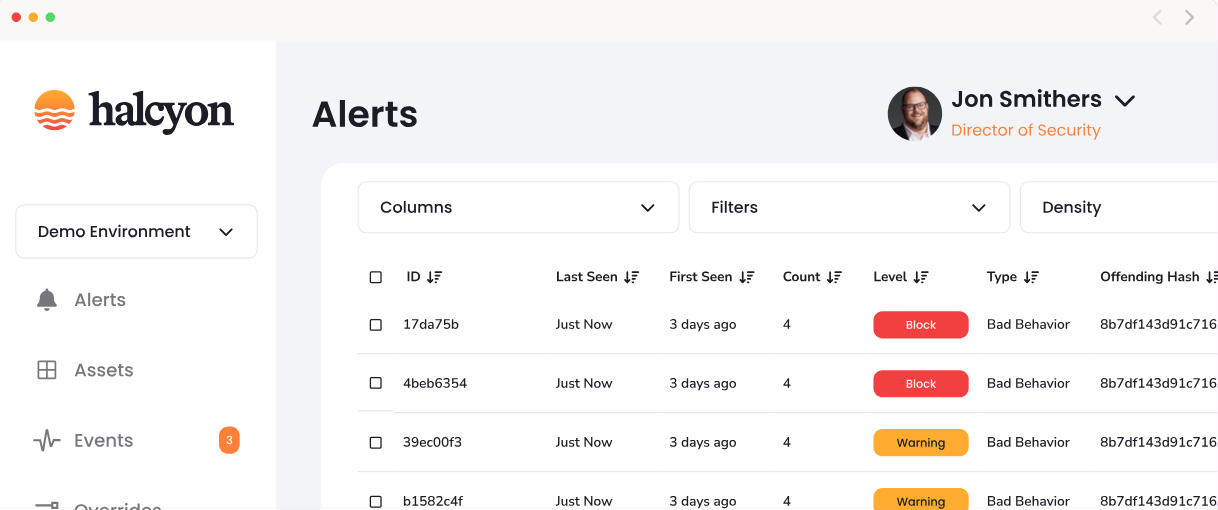Image resolution: width=1218 pixels, height=510 pixels.
Task: Go to the Events menu item
Action: 103,441
